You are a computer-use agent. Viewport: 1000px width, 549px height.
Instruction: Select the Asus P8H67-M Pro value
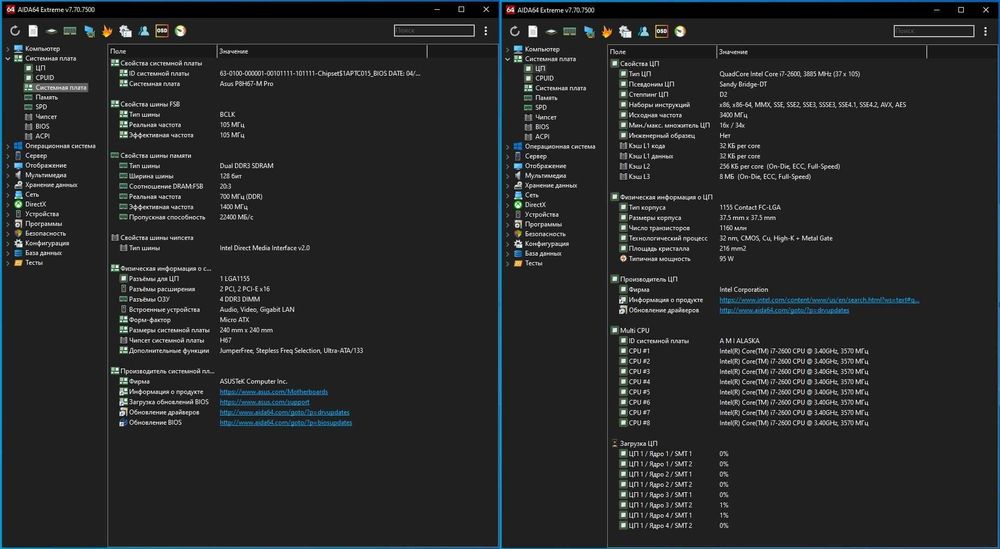tap(247, 84)
